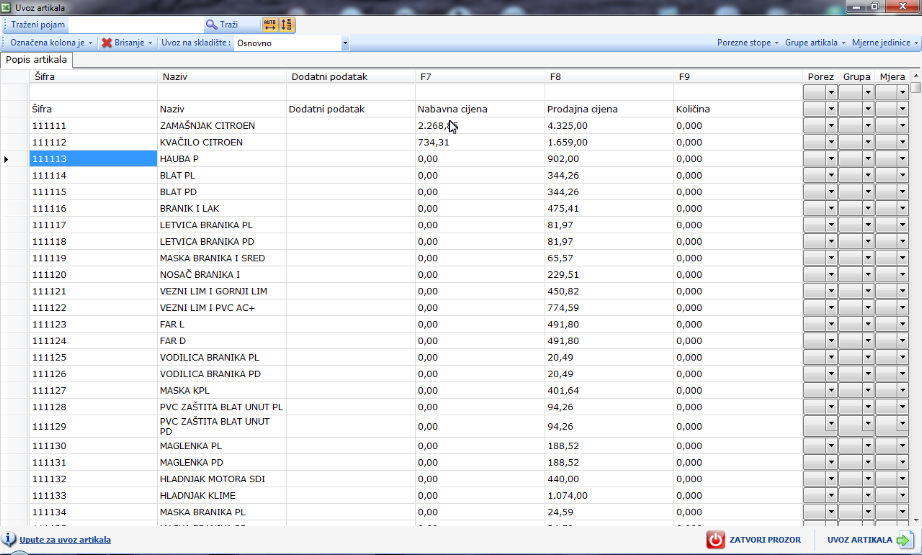The image size is (922, 555).
Task: Click the Nabavna cijena cell
Action: 480,109
